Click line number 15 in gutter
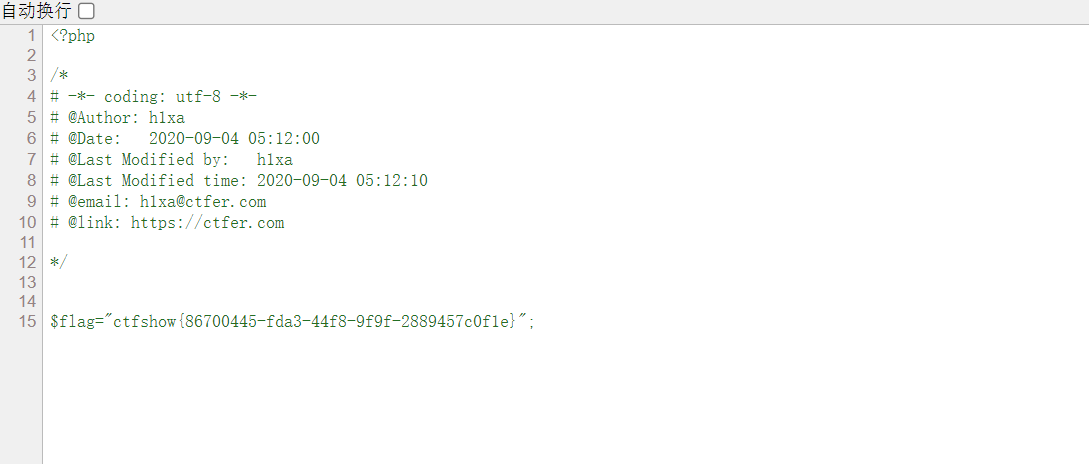 point(27,322)
